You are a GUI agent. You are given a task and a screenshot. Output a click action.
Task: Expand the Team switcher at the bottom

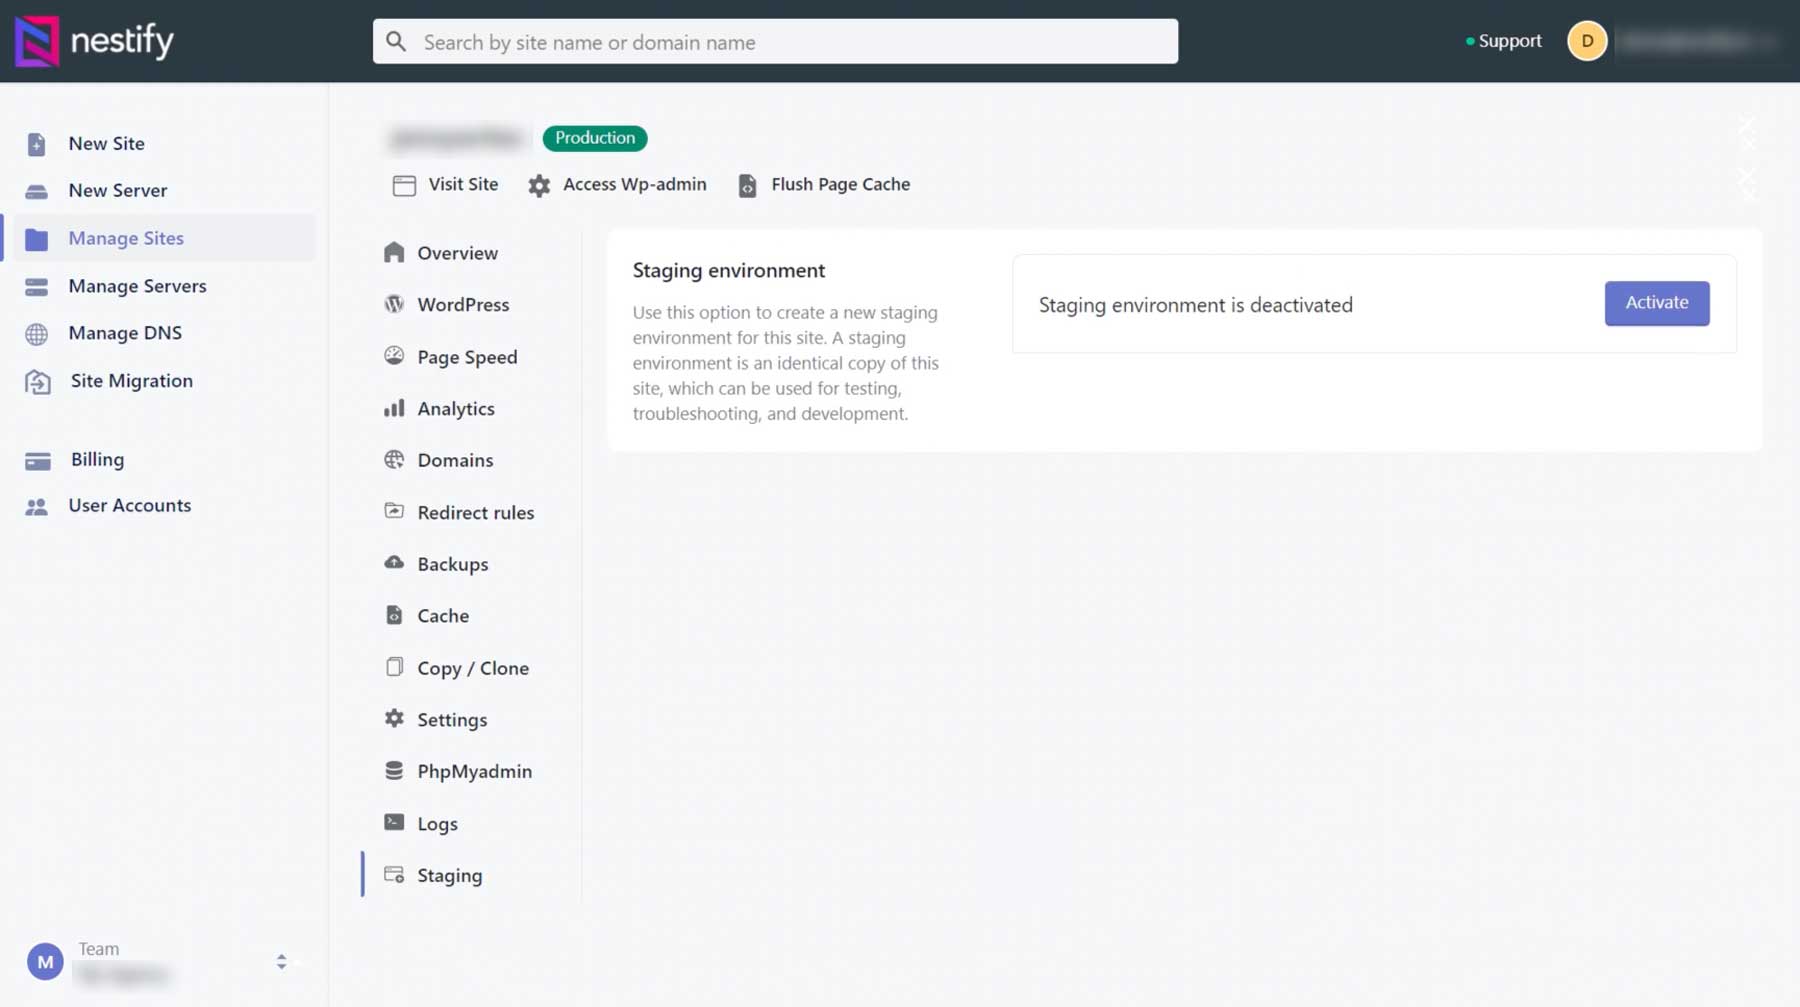click(283, 961)
